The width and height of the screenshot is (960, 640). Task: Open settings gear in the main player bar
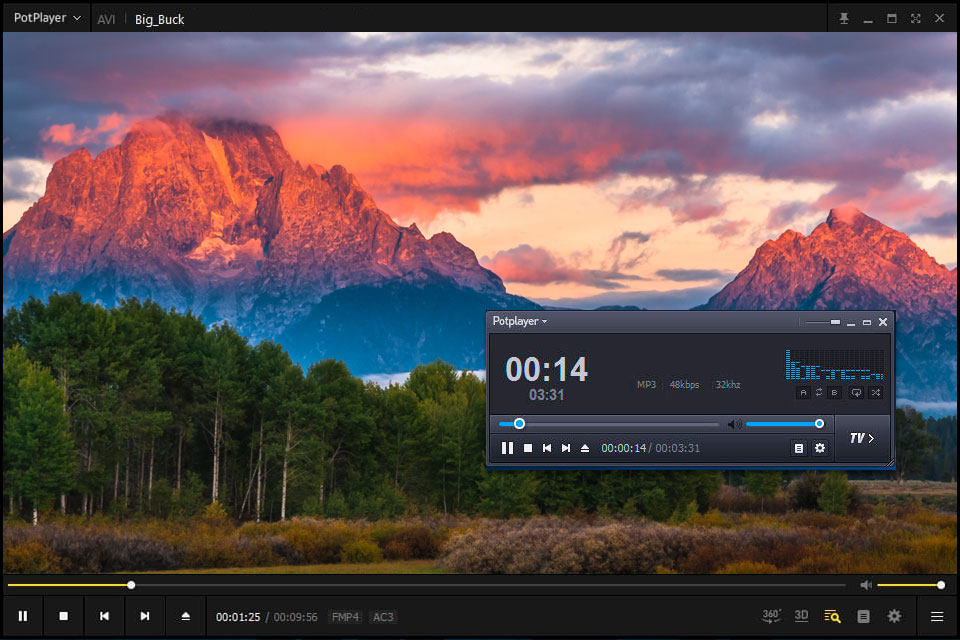[894, 616]
